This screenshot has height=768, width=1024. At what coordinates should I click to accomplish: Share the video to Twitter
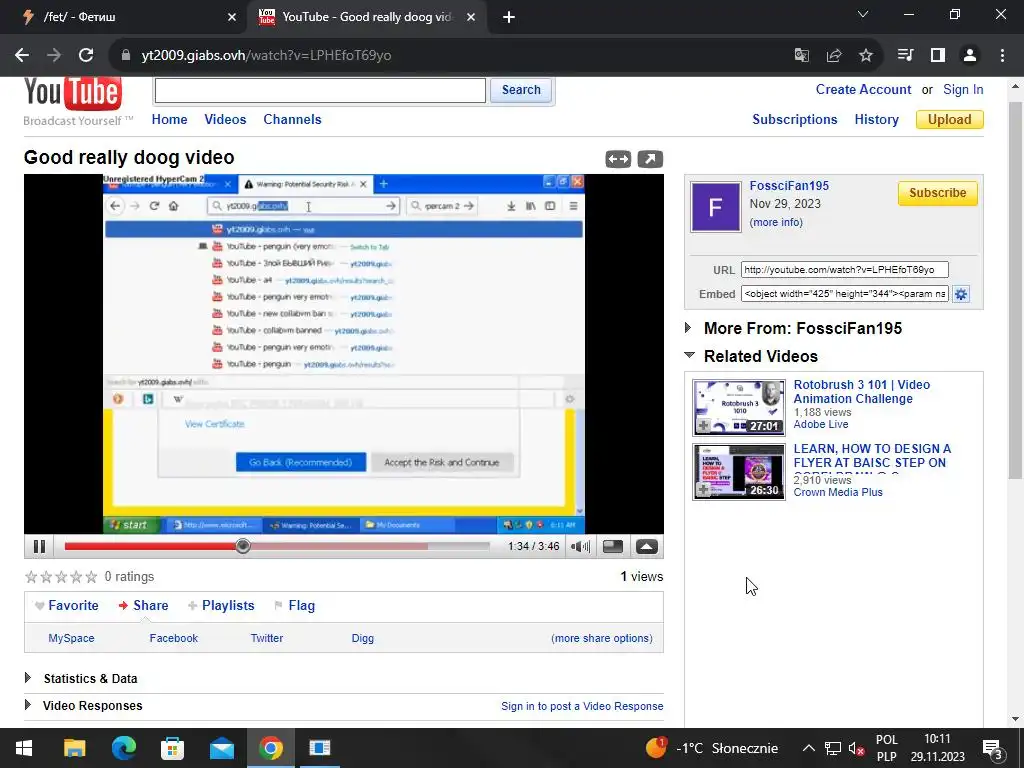266,638
